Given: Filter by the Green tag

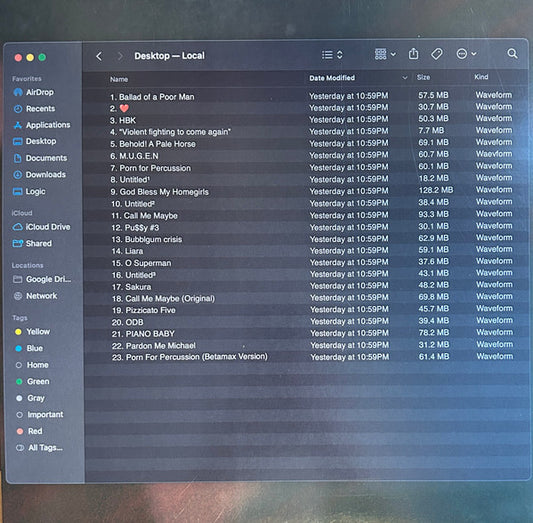Looking at the screenshot, I should [x=33, y=382].
